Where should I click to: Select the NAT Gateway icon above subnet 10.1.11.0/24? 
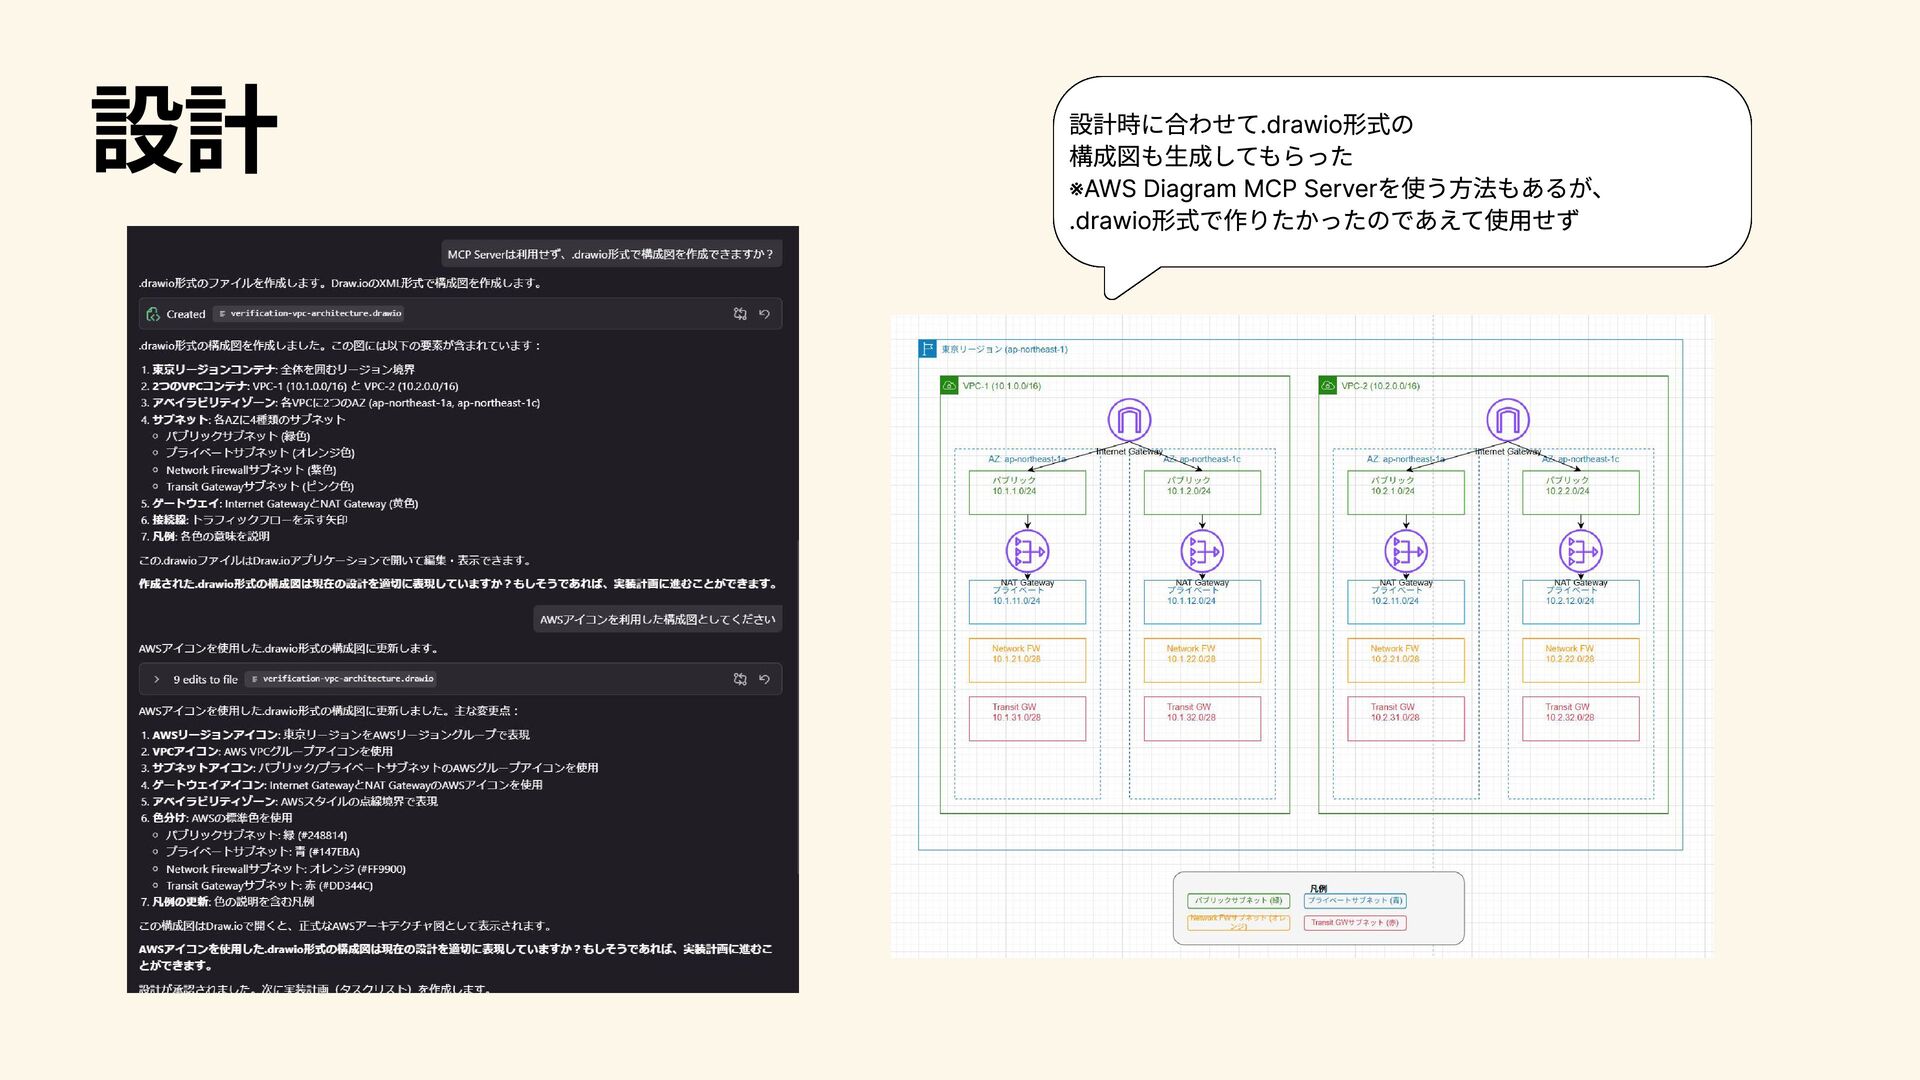click(x=1027, y=551)
